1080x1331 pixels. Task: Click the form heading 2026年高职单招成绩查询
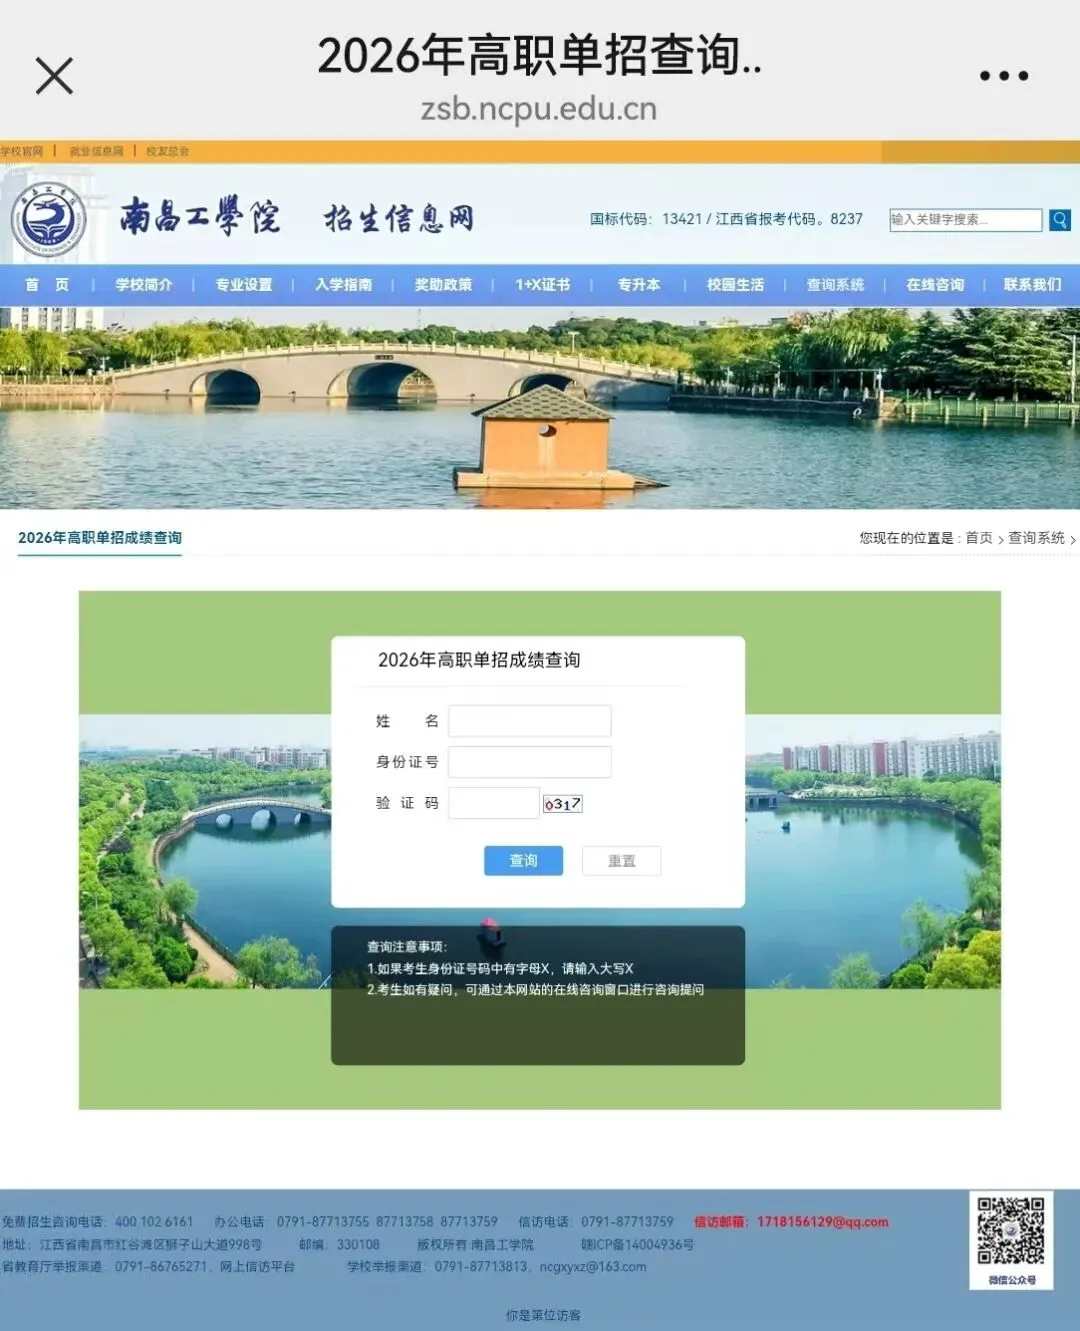(479, 660)
